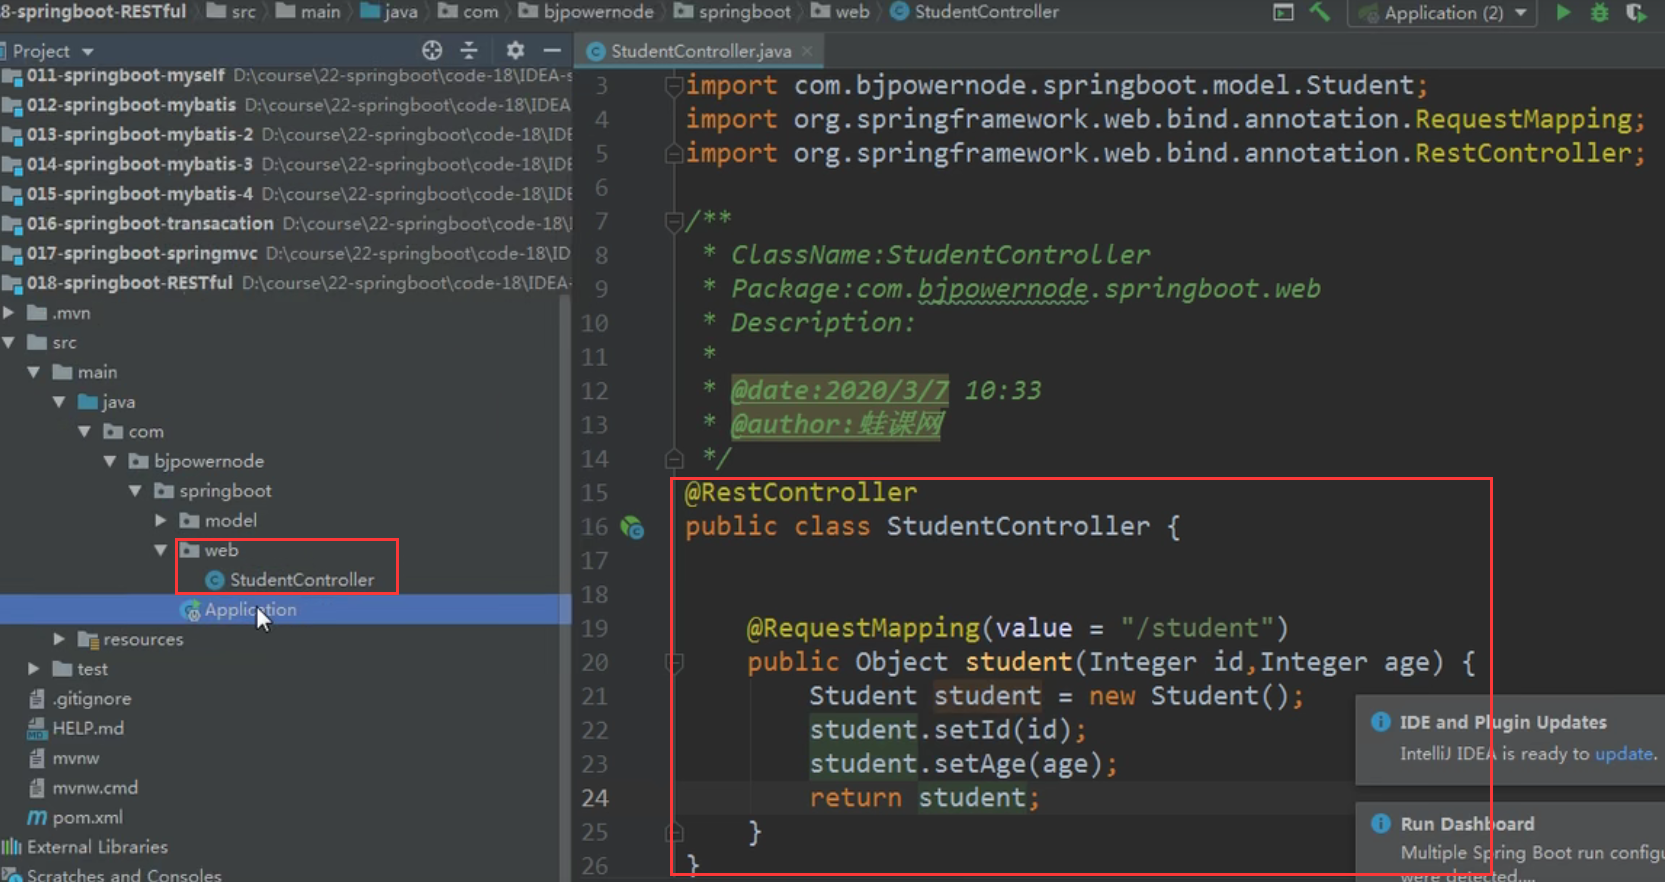
Task: Click the IDE and Plugin Updates notification
Action: [1510, 739]
